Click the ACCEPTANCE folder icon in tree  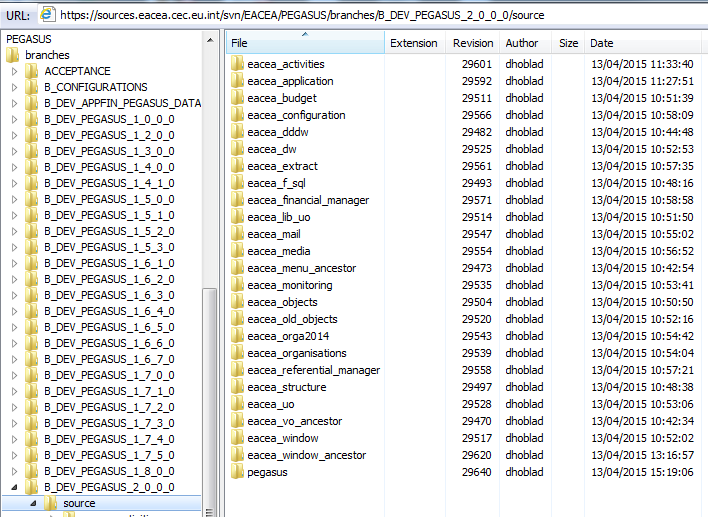31,71
